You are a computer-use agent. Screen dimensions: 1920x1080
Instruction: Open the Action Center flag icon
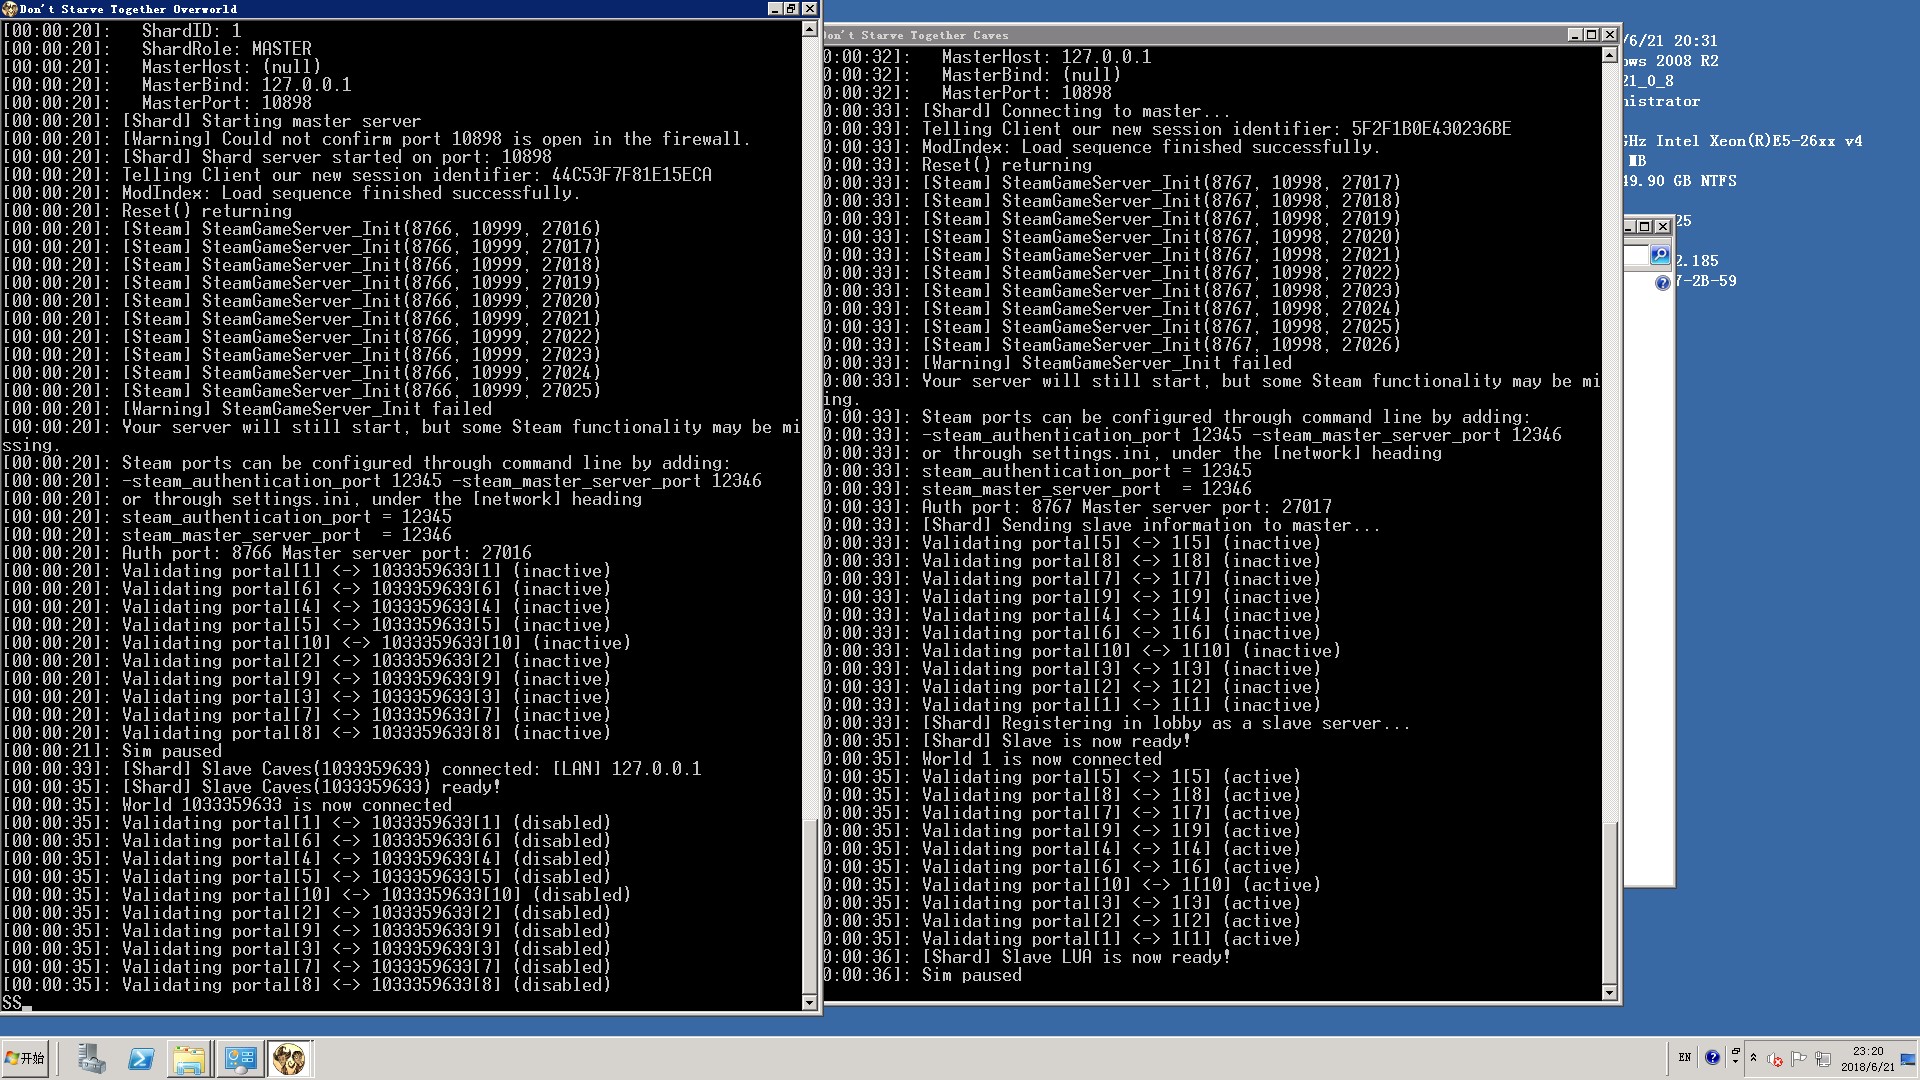coord(1799,1059)
